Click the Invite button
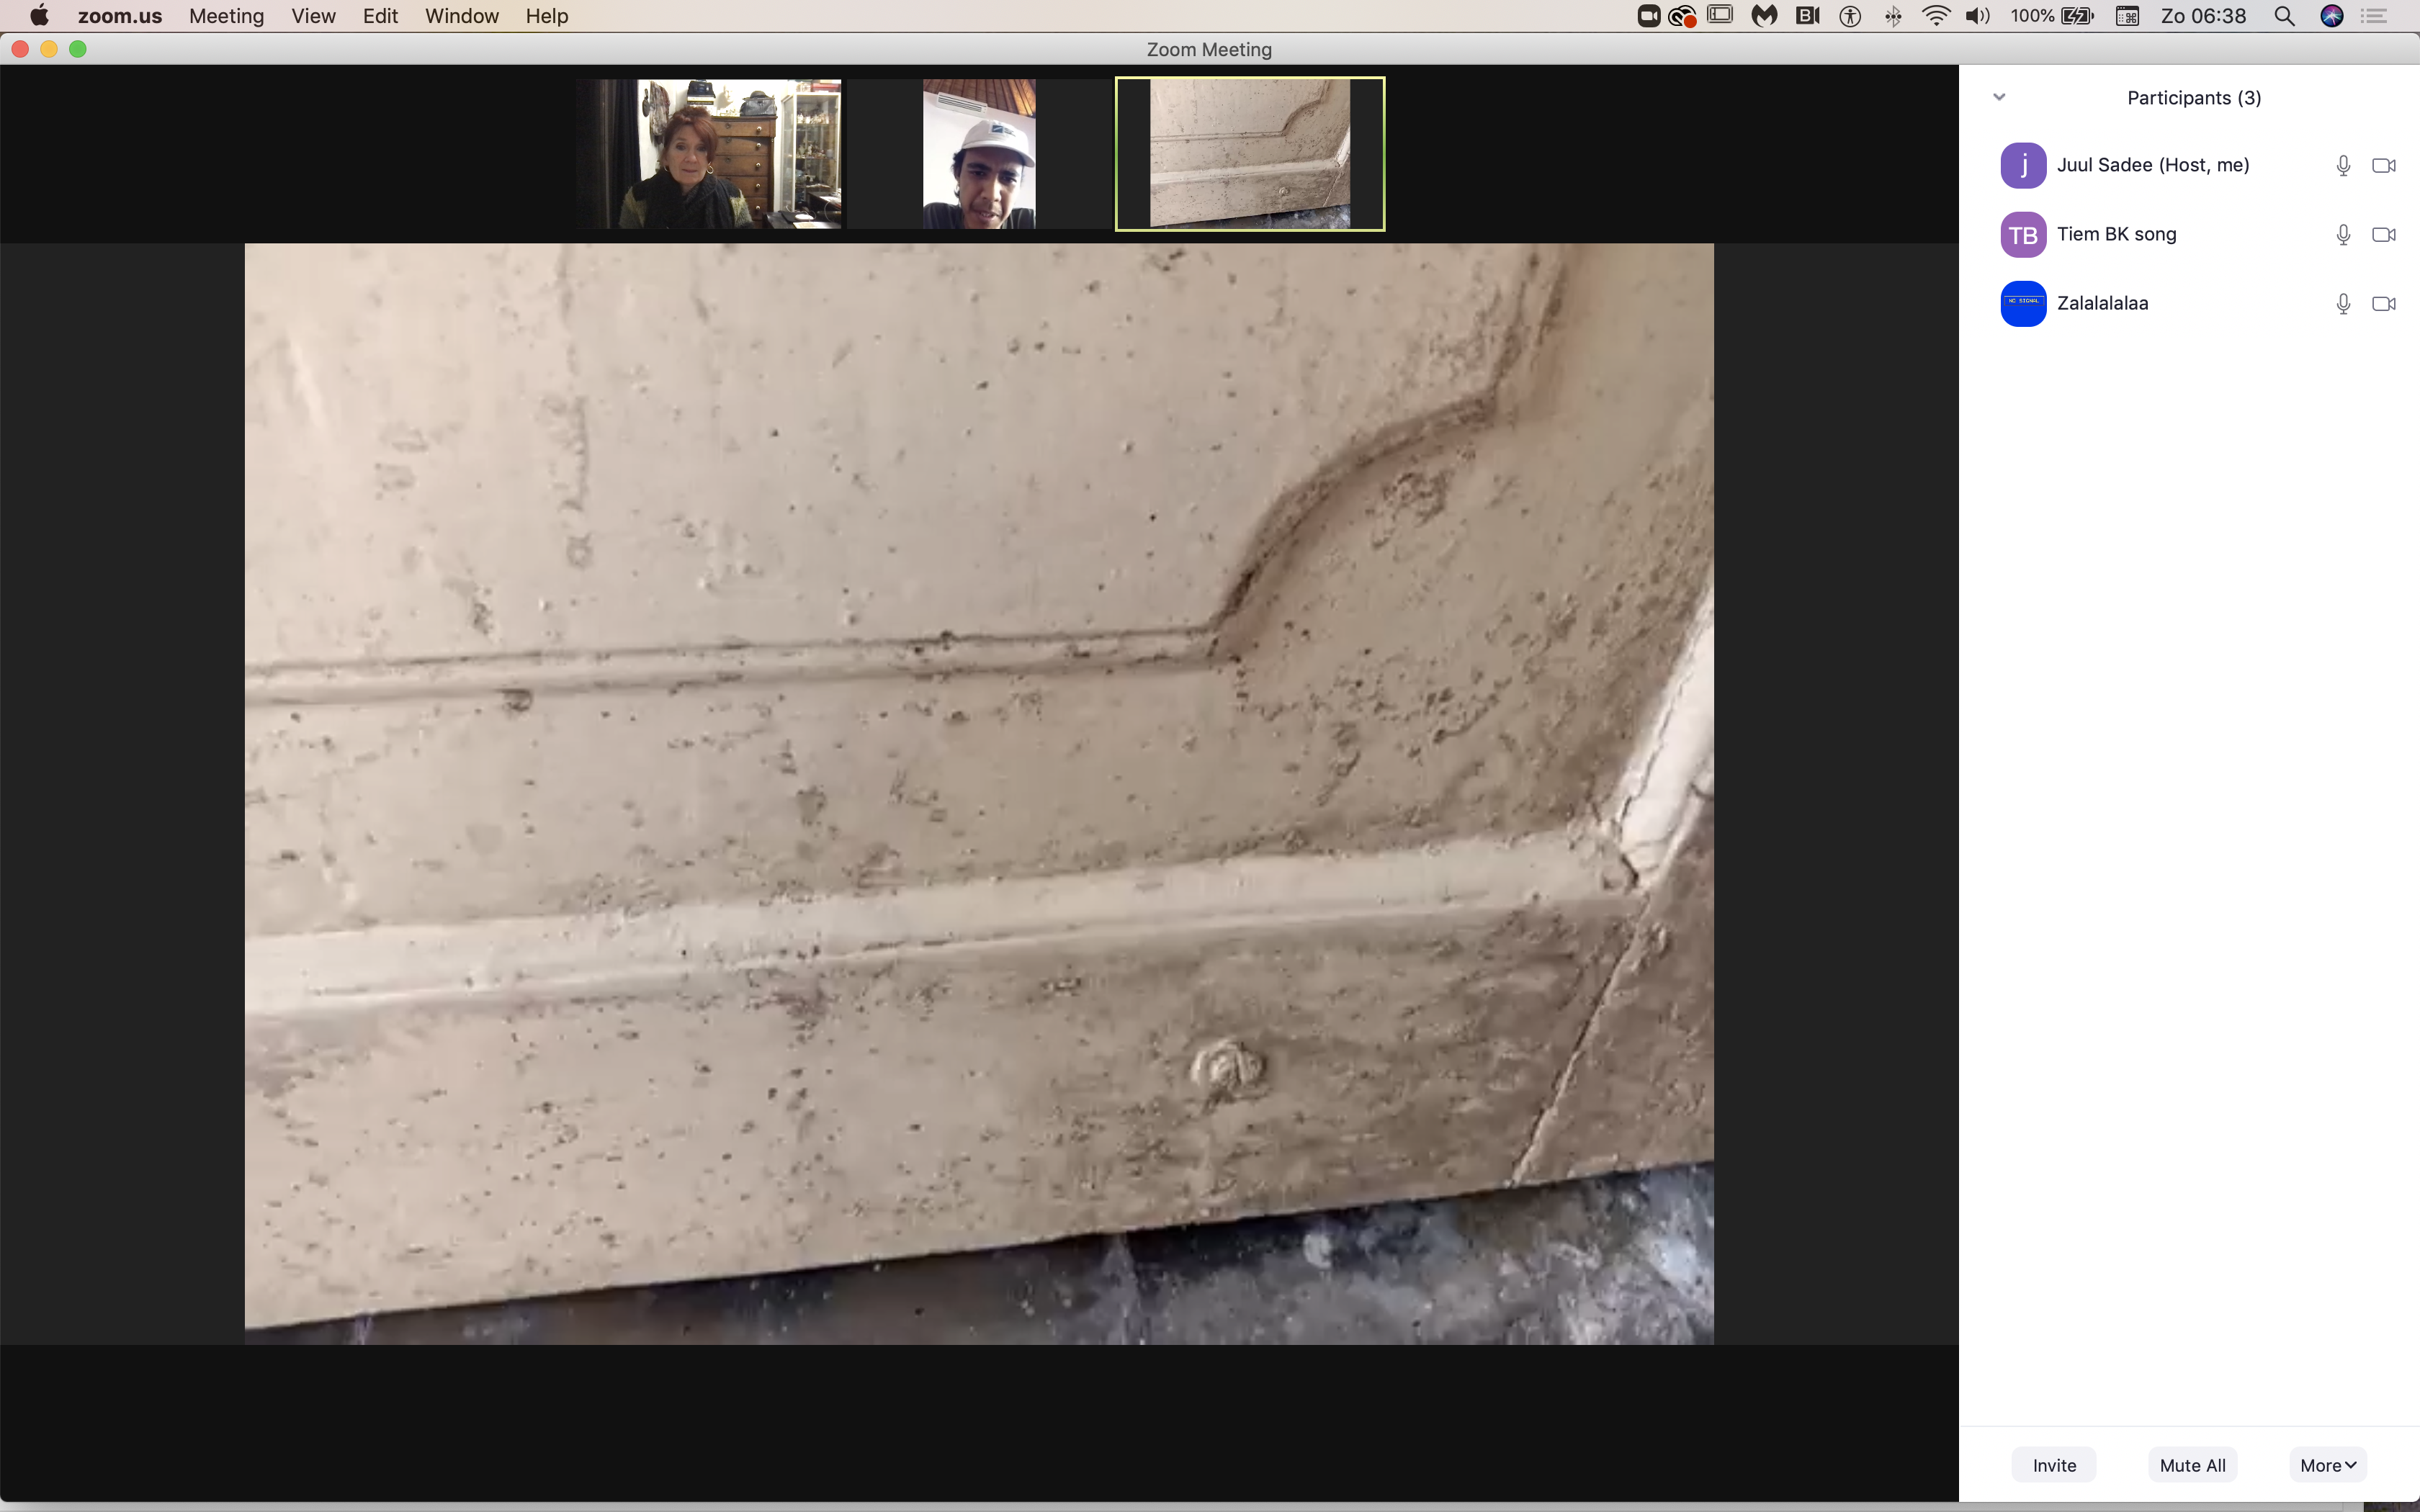 pyautogui.click(x=2054, y=1465)
